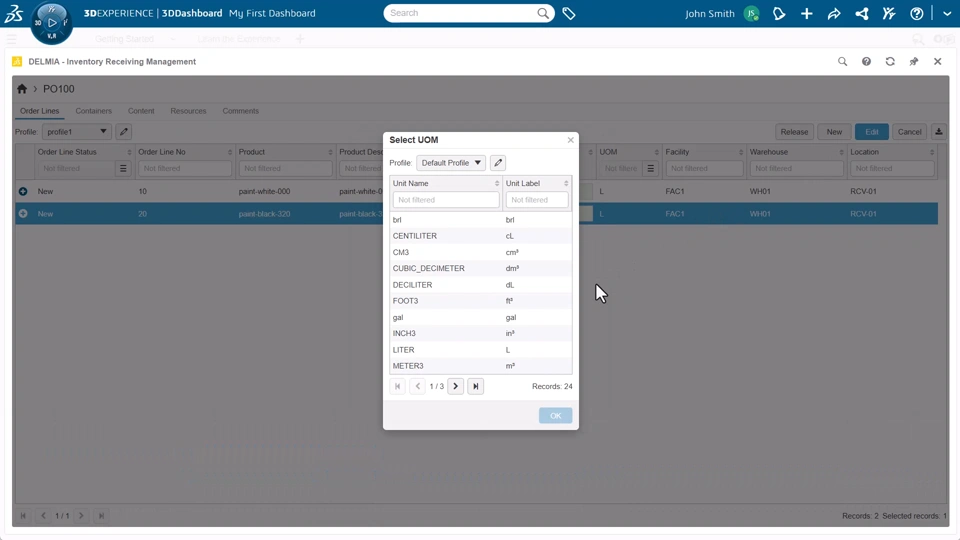Image resolution: width=960 pixels, height=540 pixels.
Task: Edit Default Profile in Select UOM dialog
Action: [x=498, y=163]
